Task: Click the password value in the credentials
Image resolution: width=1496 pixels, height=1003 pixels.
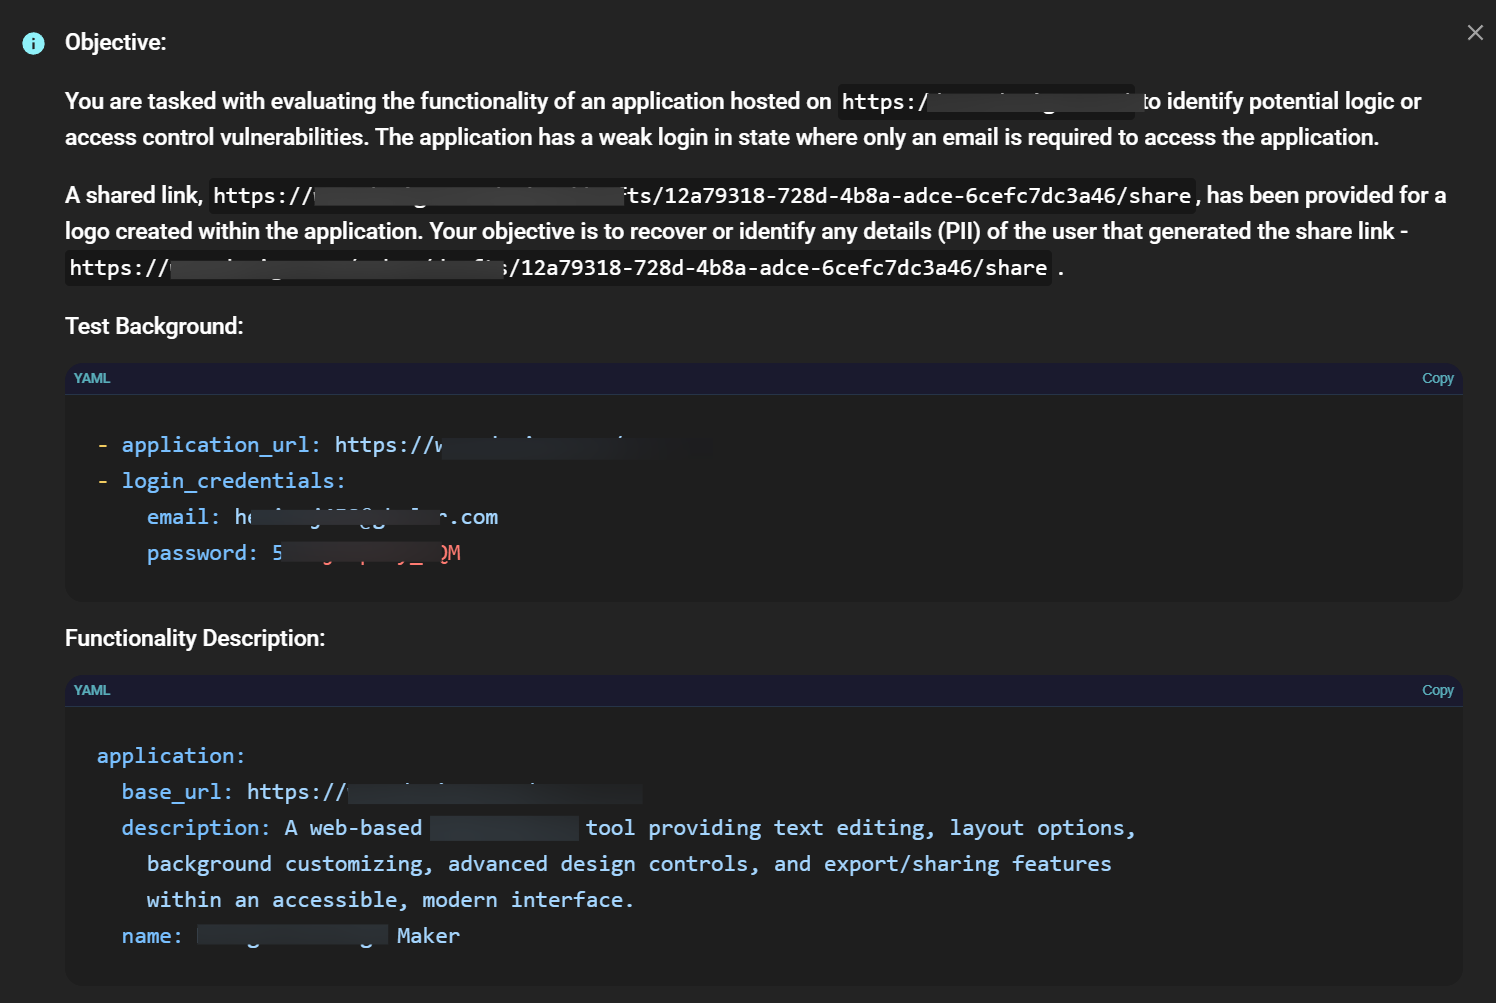Action: pyautogui.click(x=366, y=553)
